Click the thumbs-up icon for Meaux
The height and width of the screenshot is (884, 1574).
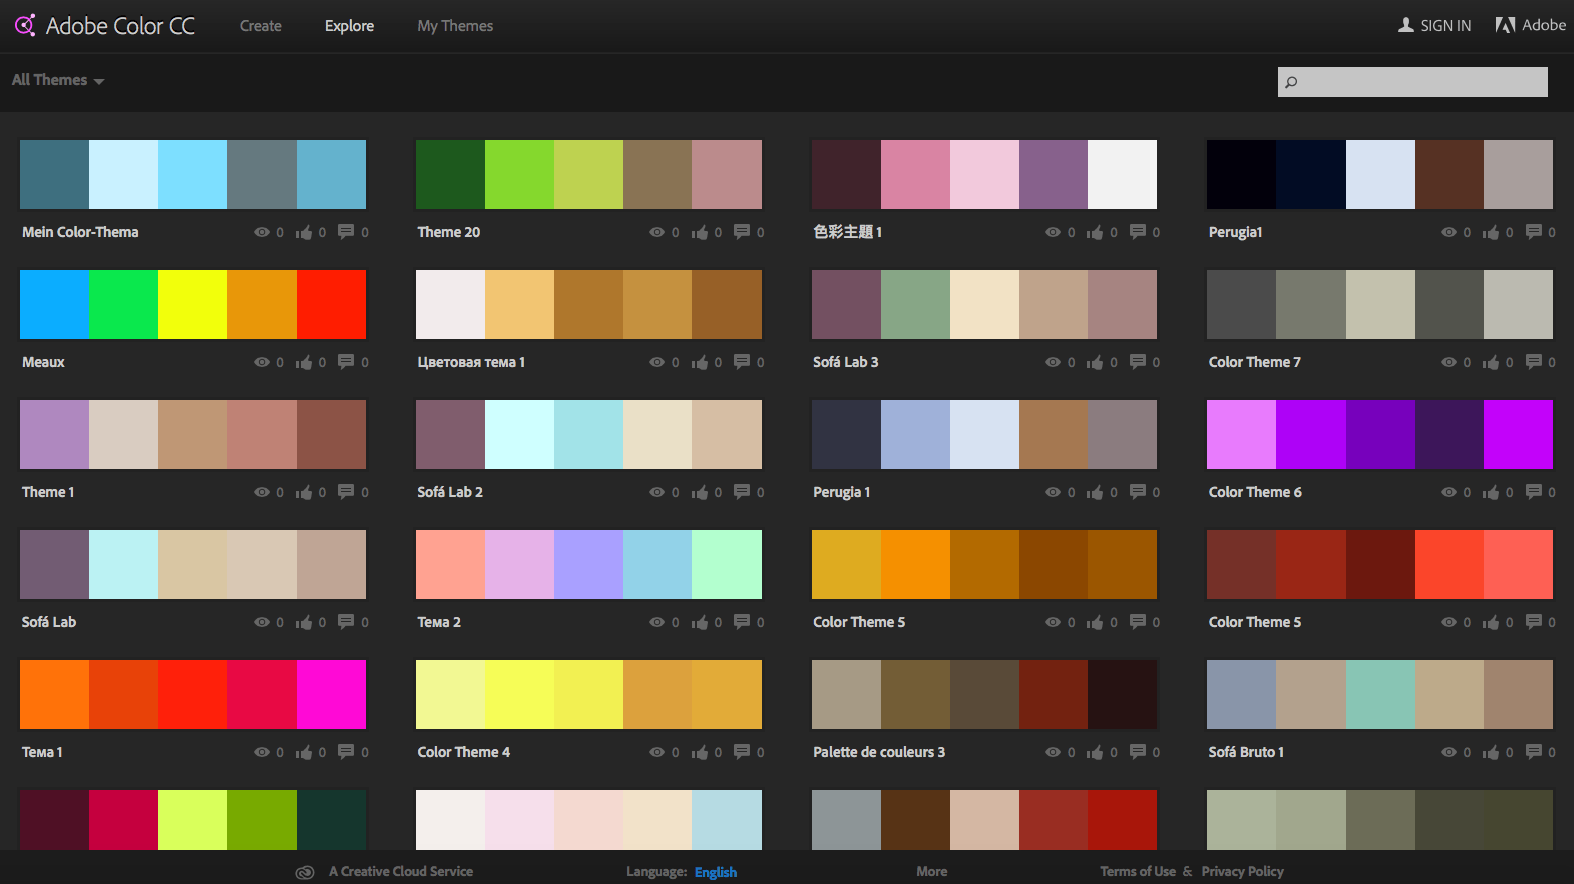pyautogui.click(x=304, y=362)
